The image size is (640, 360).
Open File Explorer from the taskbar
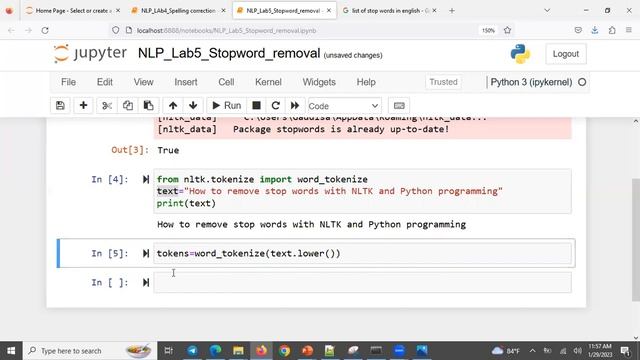click(x=238, y=351)
